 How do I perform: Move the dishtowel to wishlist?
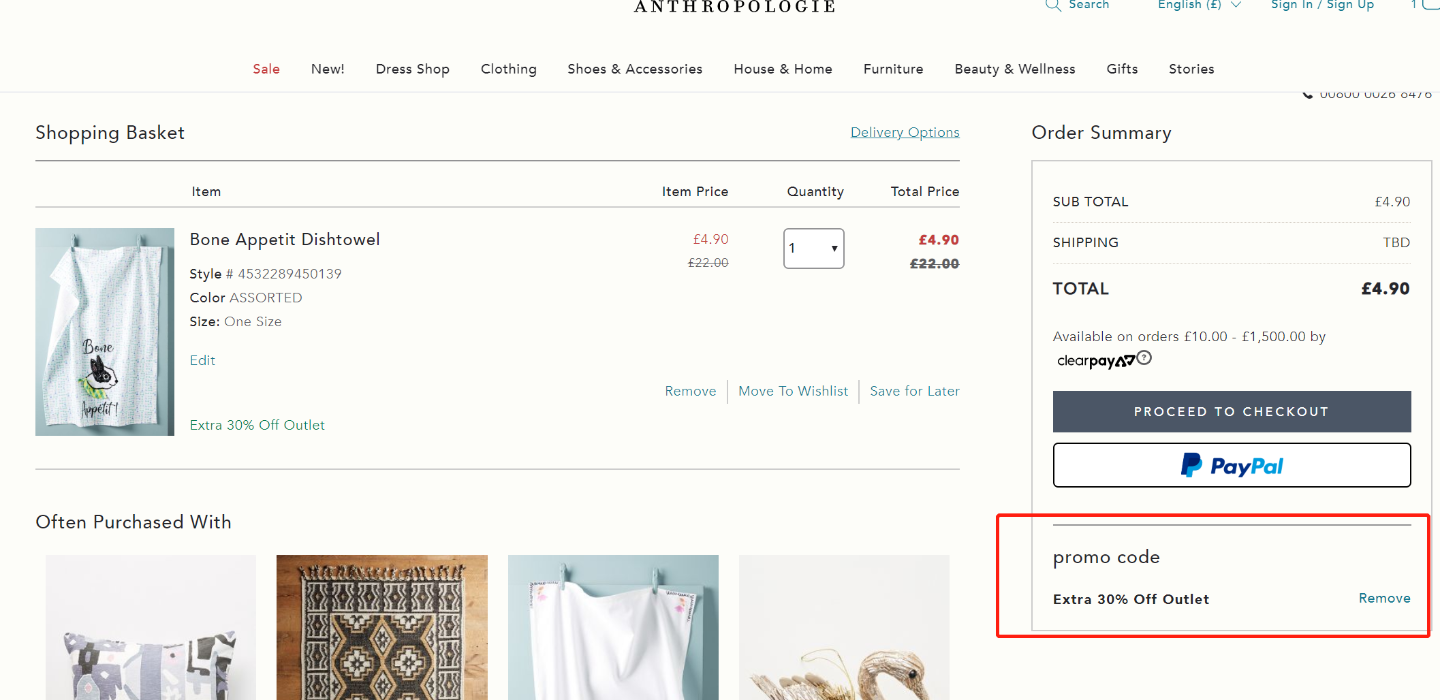coord(793,391)
